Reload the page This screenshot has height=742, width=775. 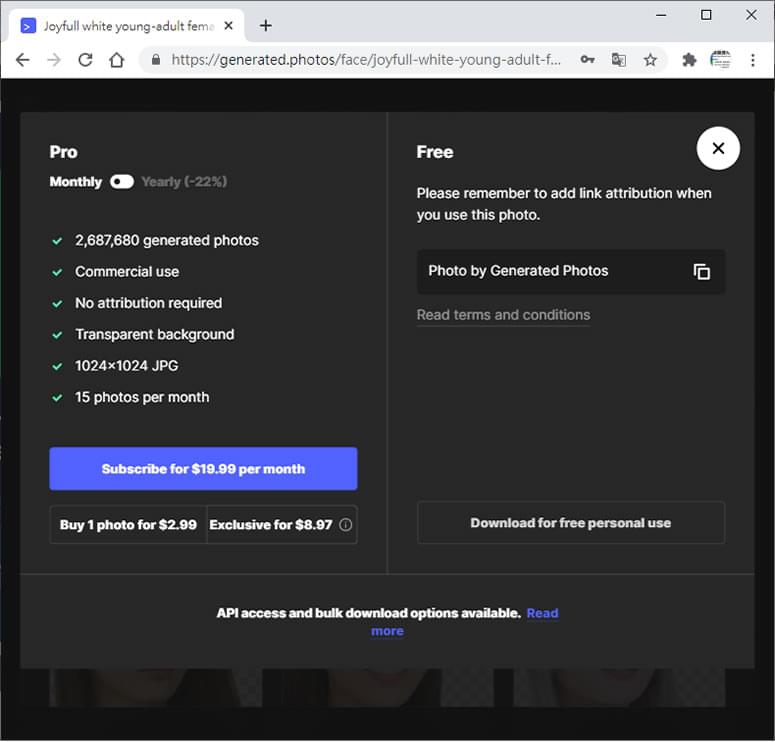[x=85, y=60]
